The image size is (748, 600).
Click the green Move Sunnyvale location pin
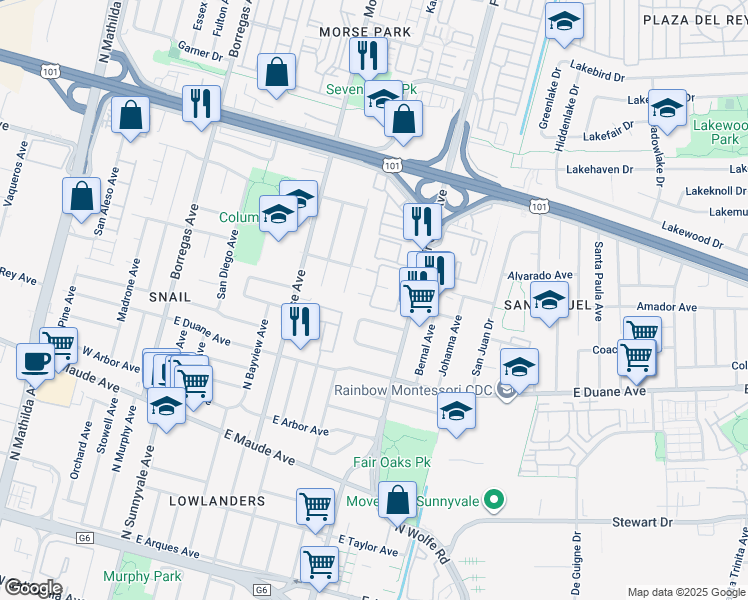coord(495,501)
